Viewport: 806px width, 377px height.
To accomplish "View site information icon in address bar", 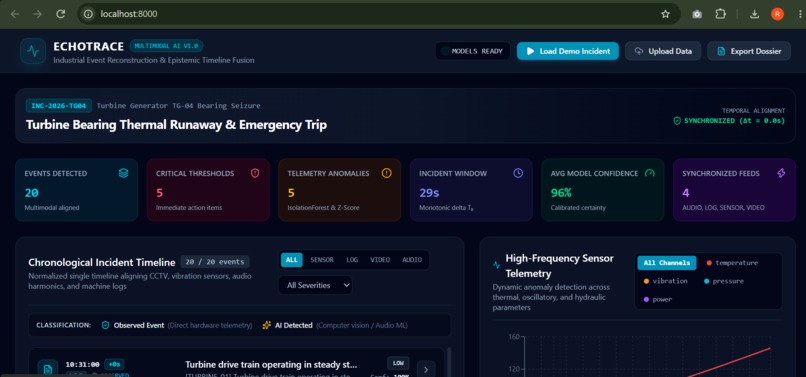I will click(x=88, y=14).
